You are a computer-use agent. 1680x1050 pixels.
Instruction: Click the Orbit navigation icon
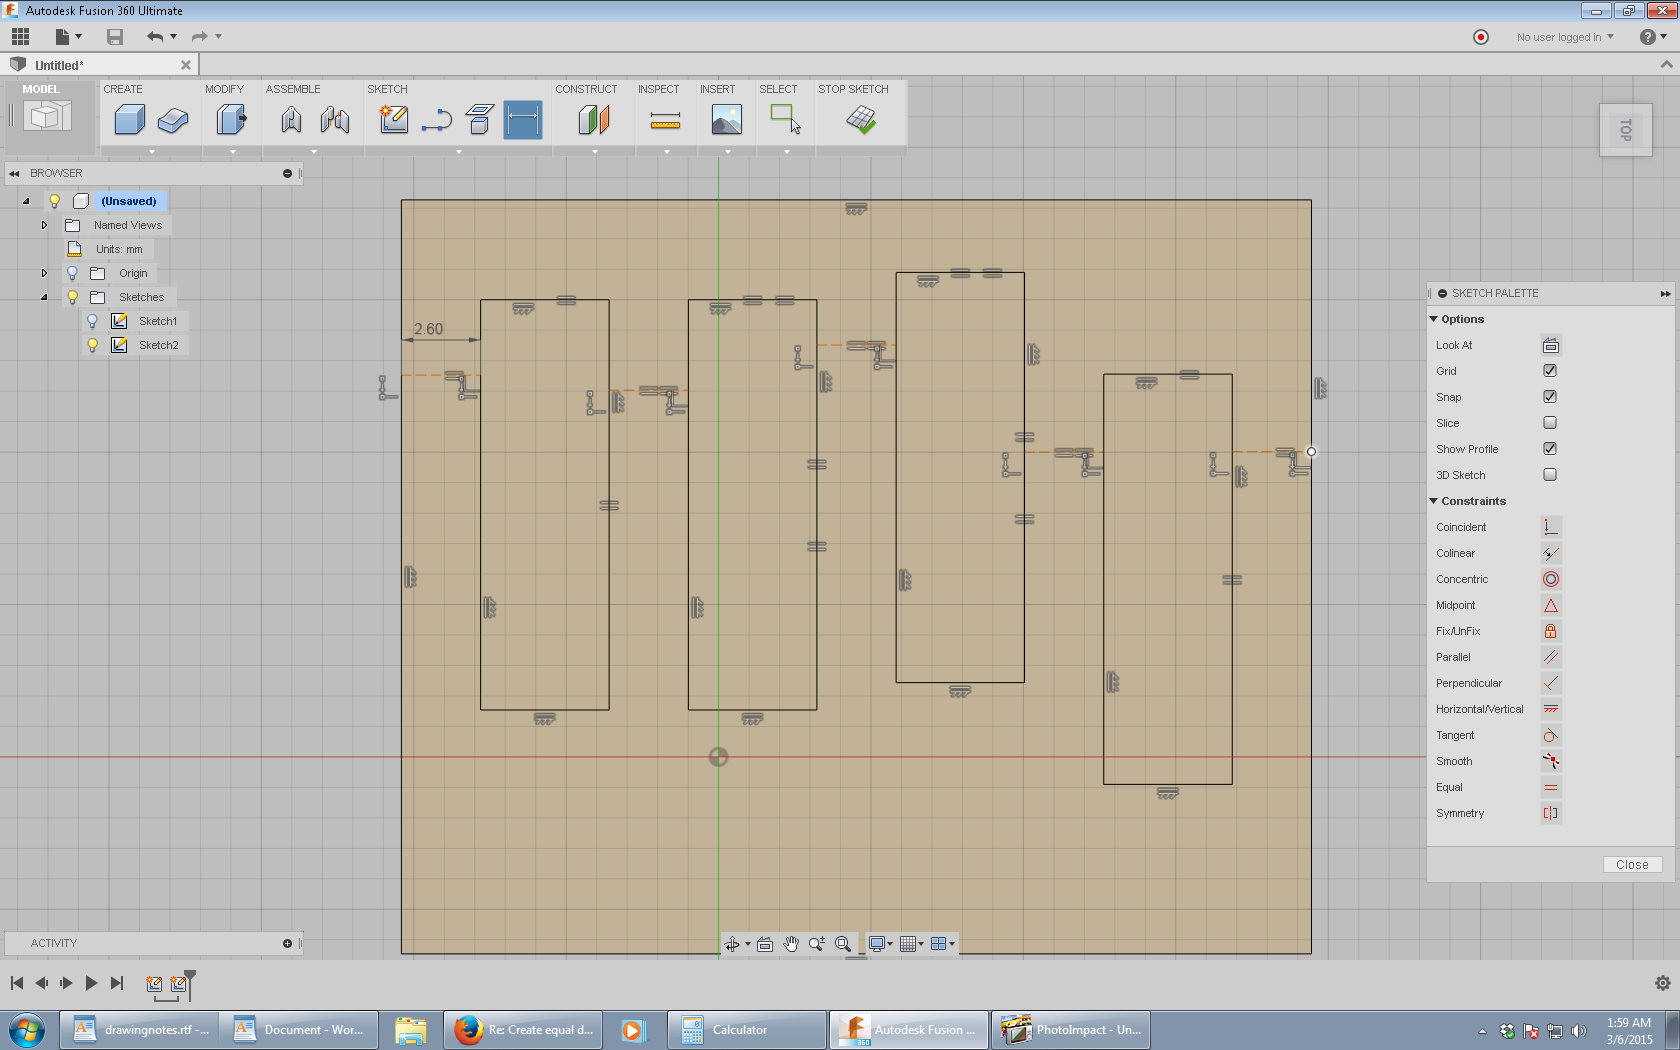click(732, 944)
